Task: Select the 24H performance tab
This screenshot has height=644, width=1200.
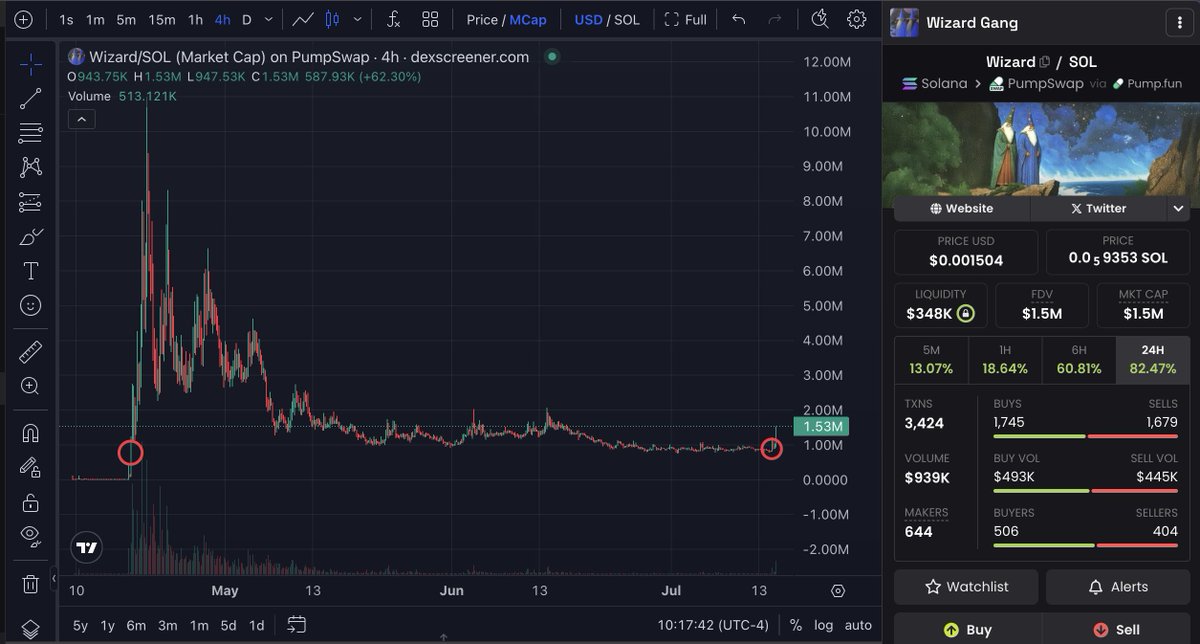Action: tap(1153, 360)
